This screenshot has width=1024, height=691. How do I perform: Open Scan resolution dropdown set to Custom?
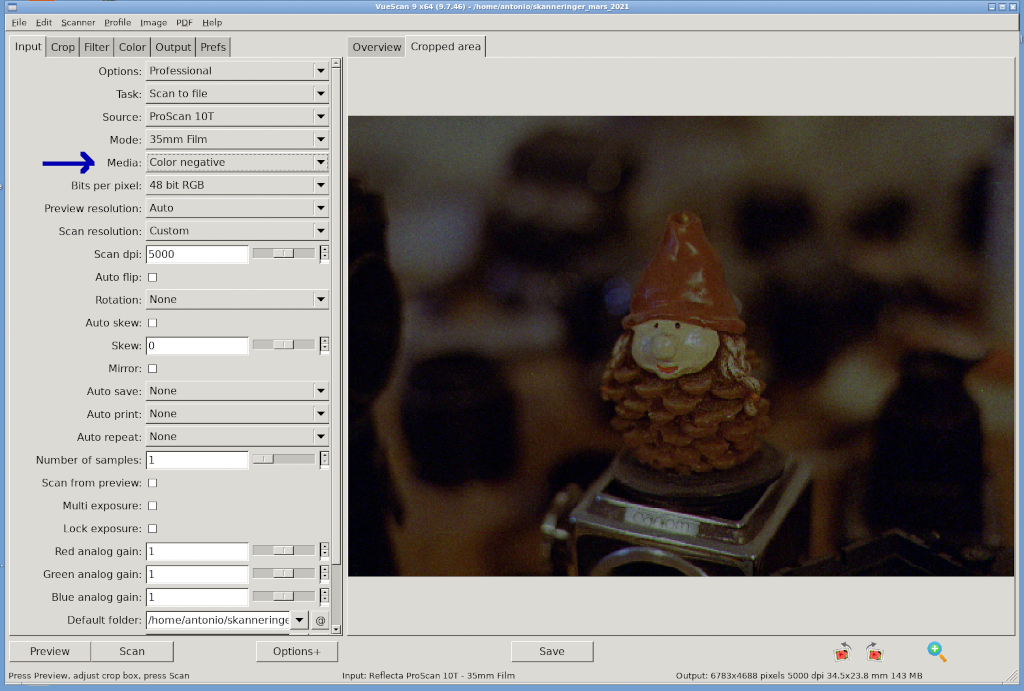tap(236, 231)
